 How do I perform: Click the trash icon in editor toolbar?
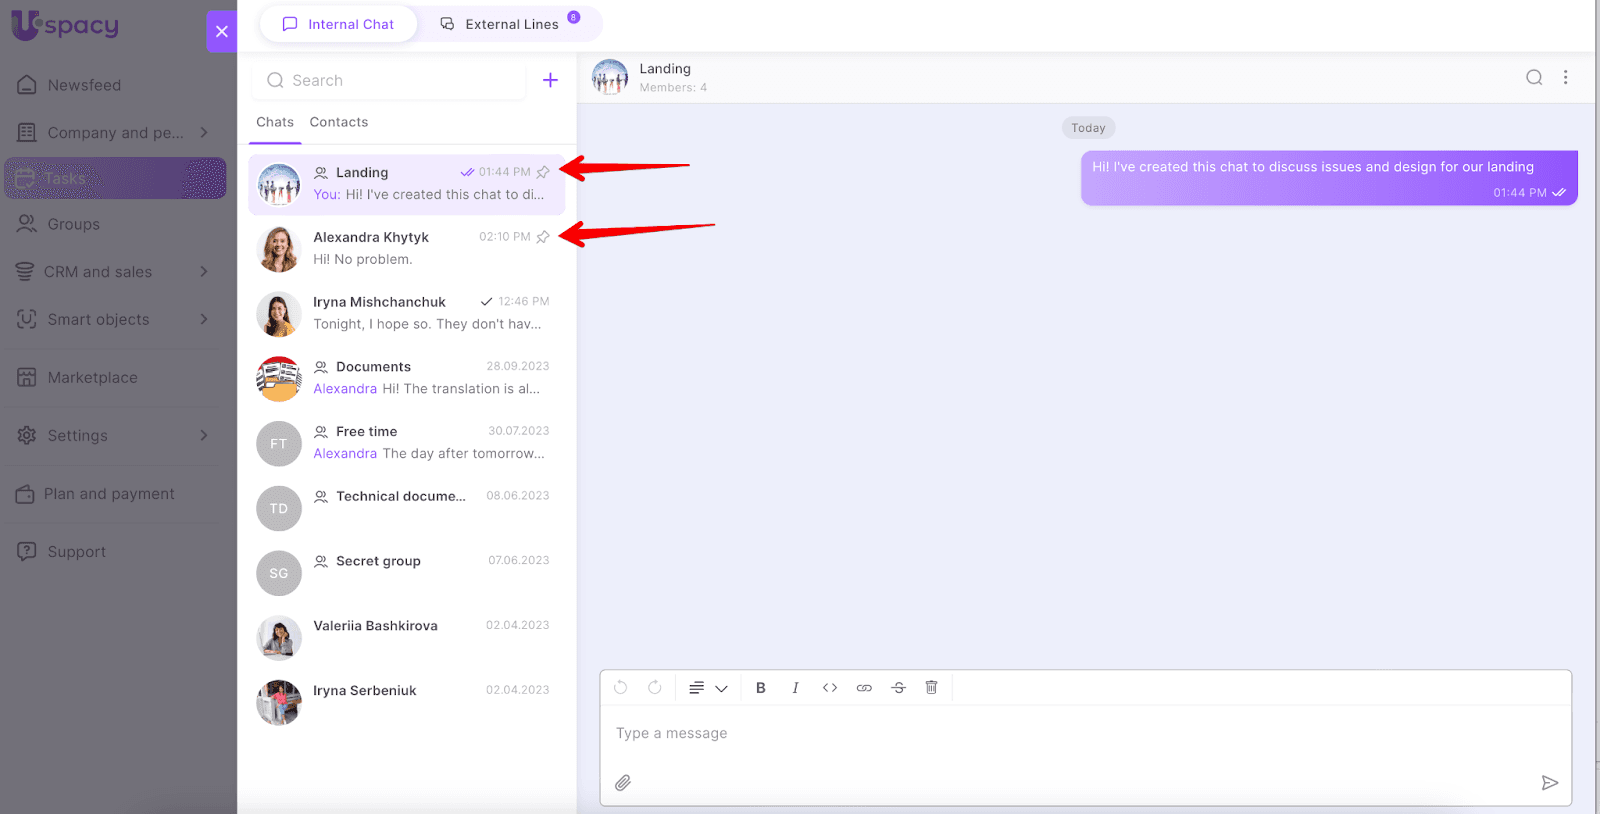pyautogui.click(x=931, y=688)
